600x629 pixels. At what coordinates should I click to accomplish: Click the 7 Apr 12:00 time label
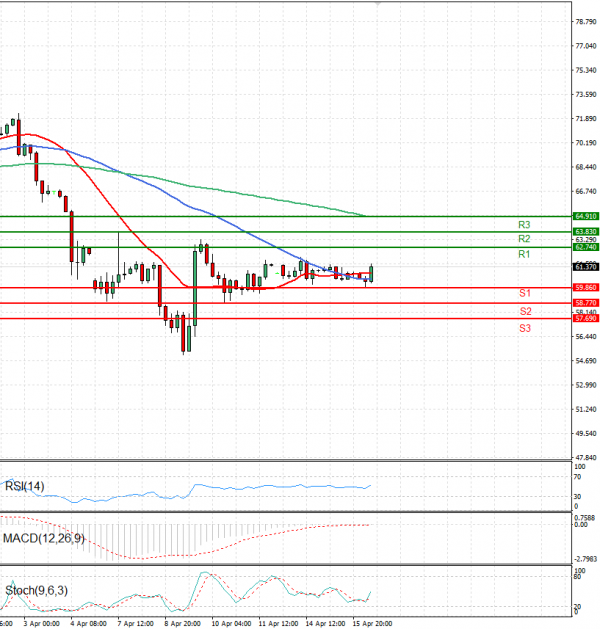coord(136,624)
